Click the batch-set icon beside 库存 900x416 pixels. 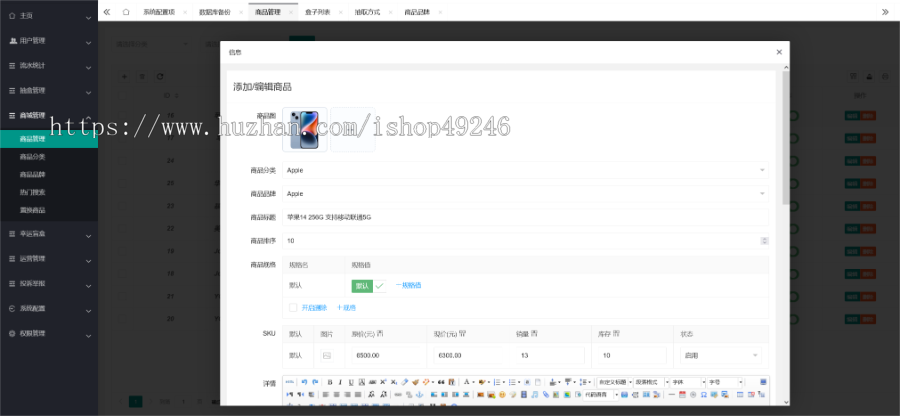point(617,333)
